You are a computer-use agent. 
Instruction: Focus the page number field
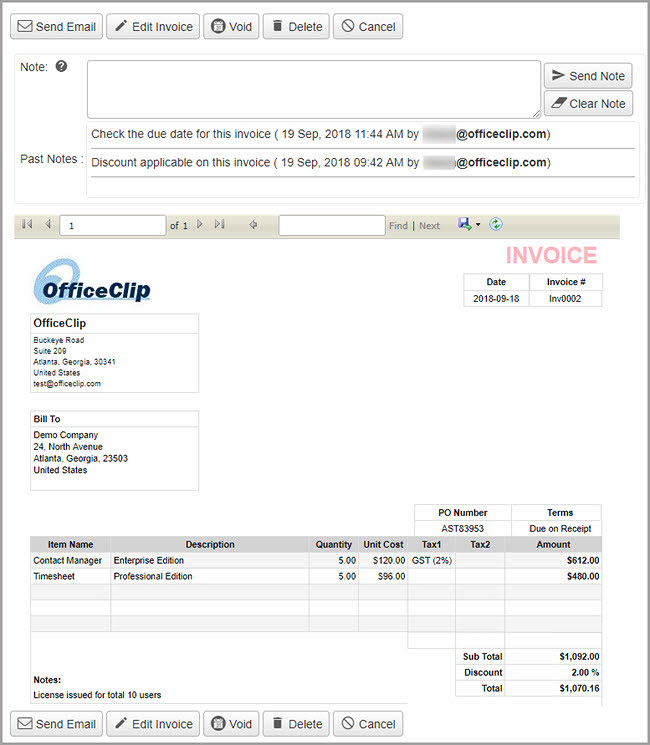112,226
